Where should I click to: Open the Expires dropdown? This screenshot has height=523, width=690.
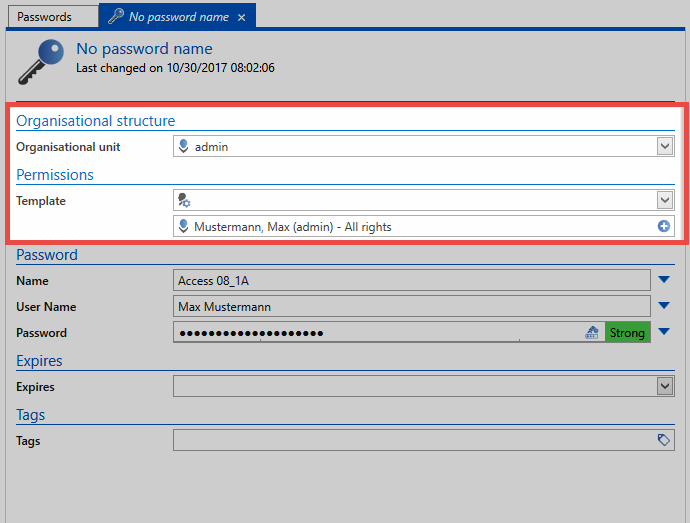point(664,387)
